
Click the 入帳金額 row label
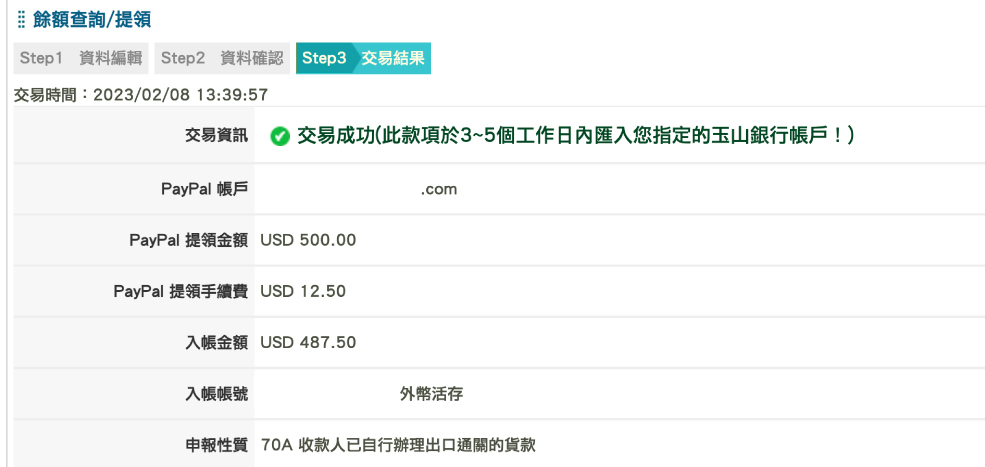click(x=216, y=343)
